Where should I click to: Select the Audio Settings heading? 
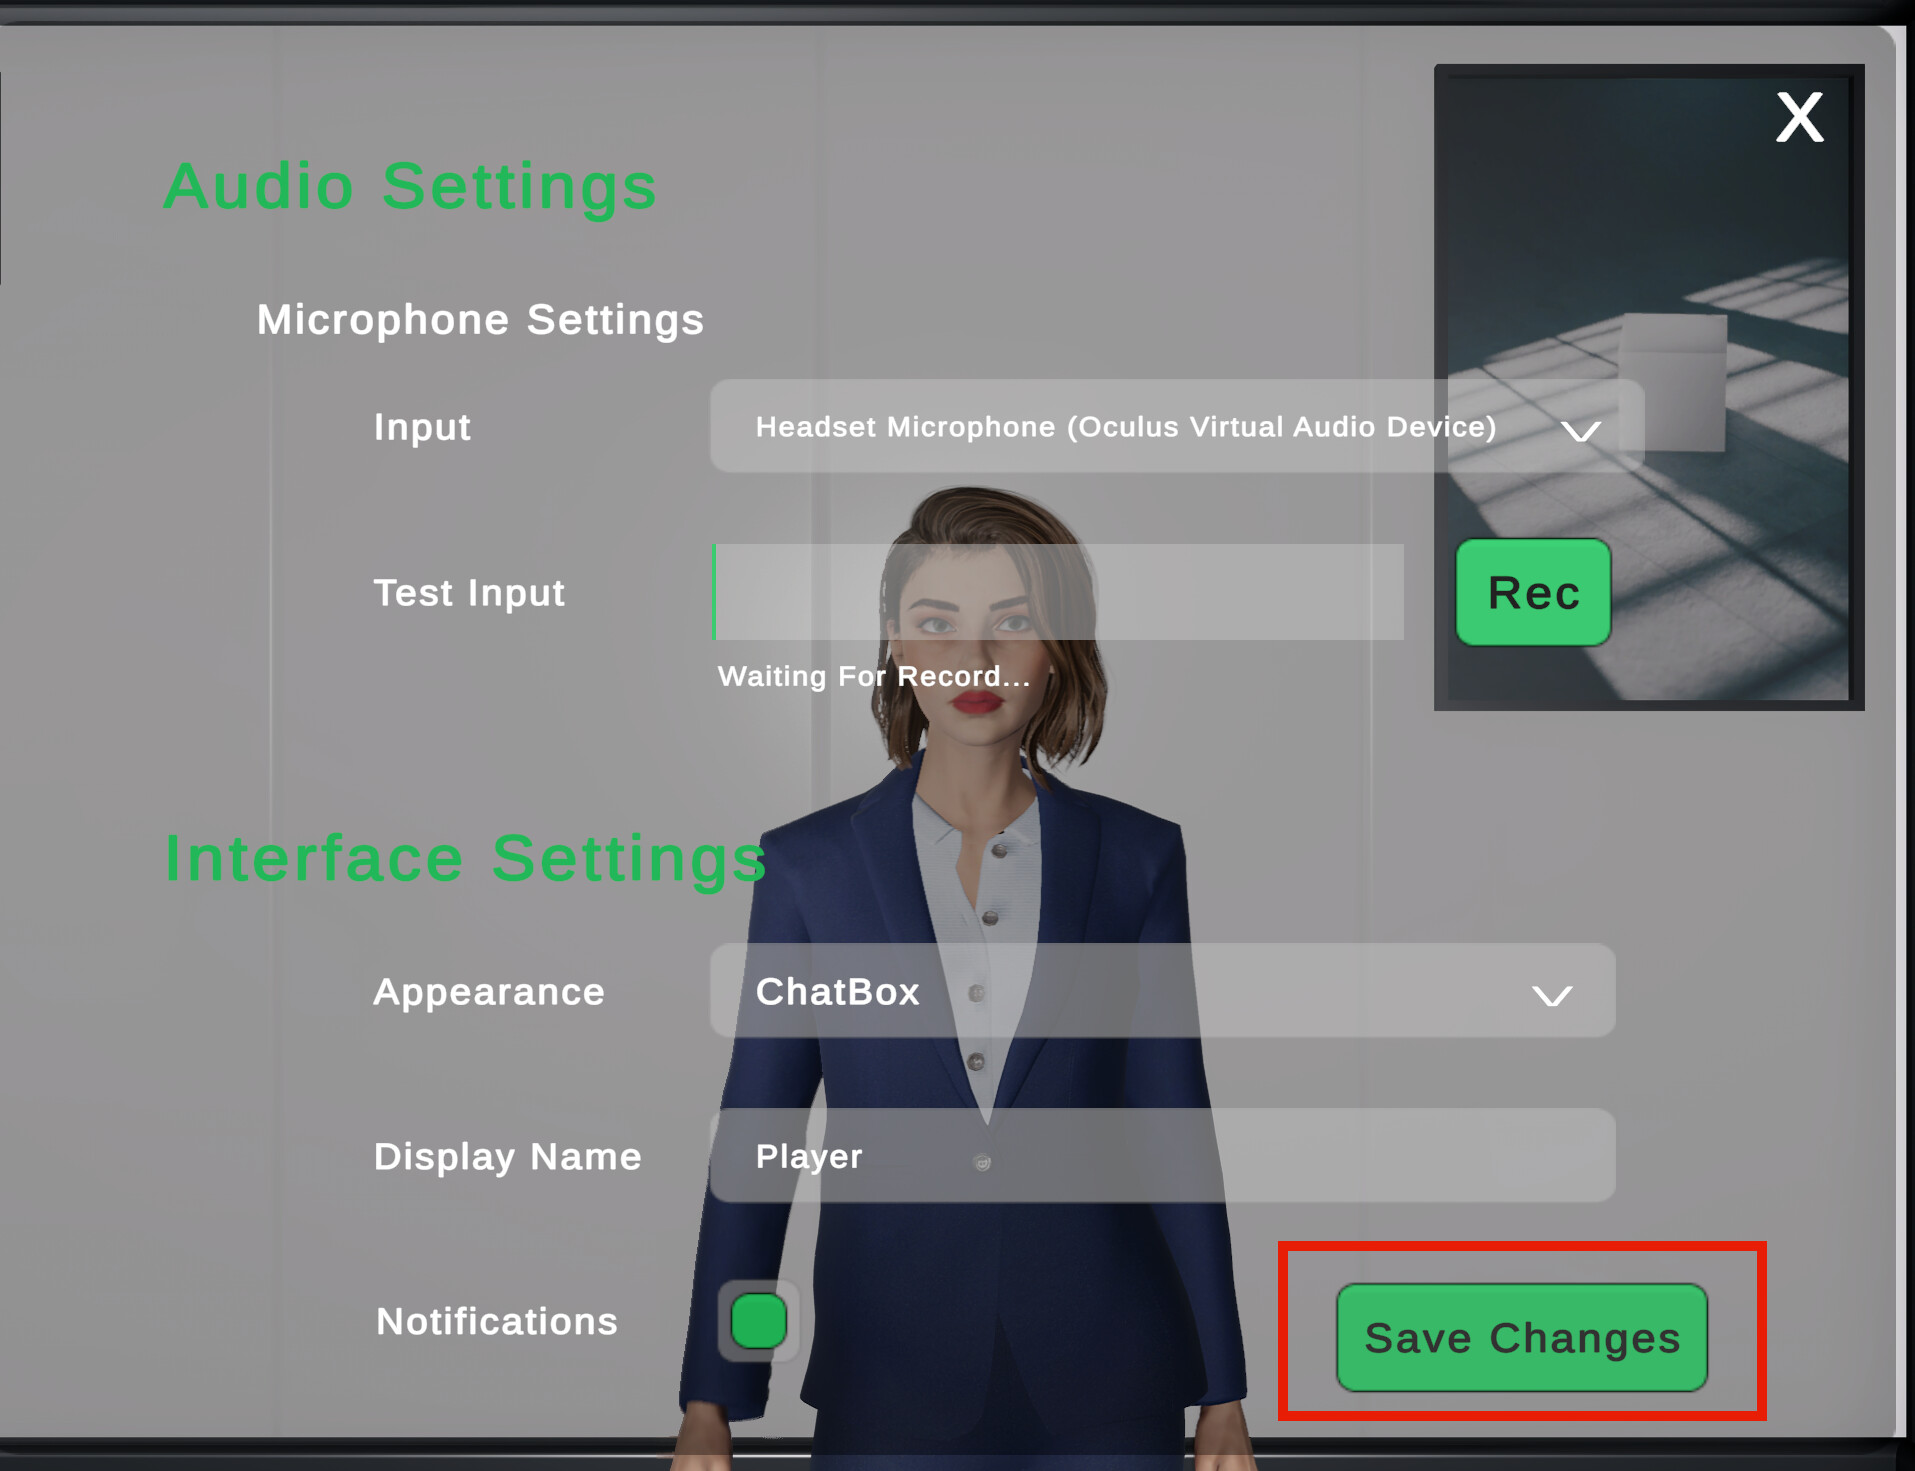pos(410,187)
